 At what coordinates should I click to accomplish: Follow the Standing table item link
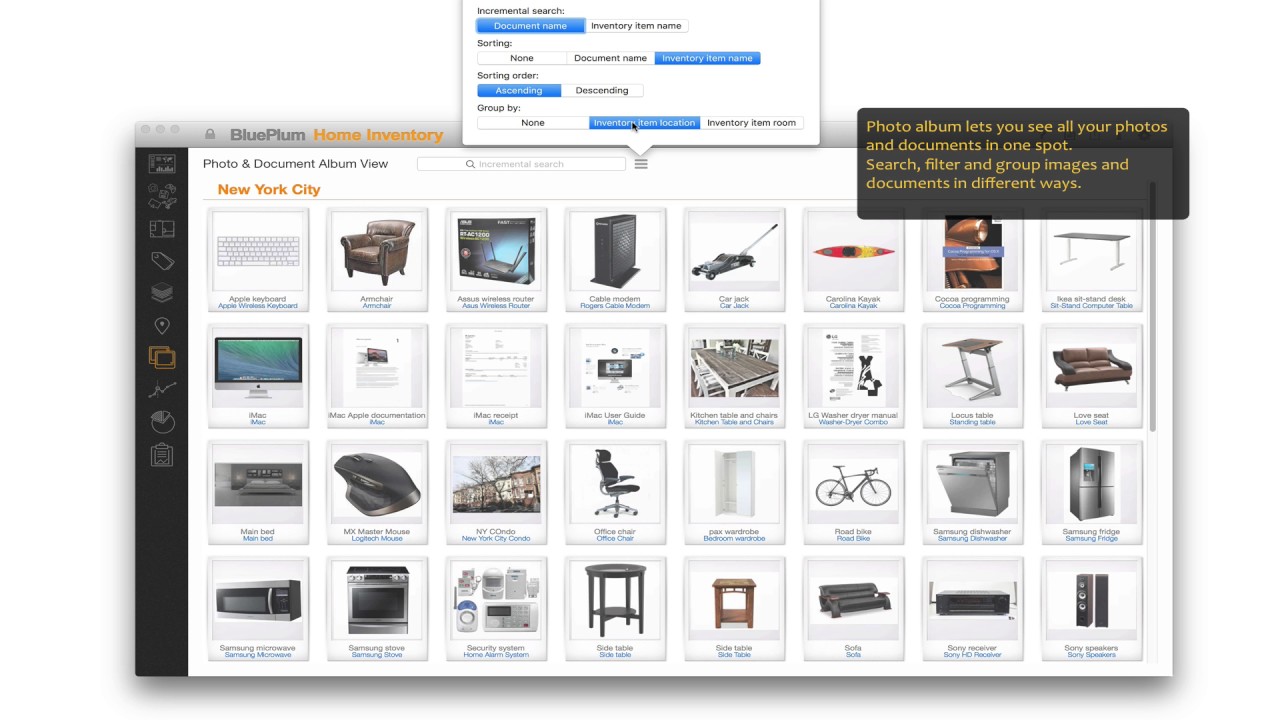tap(972, 422)
